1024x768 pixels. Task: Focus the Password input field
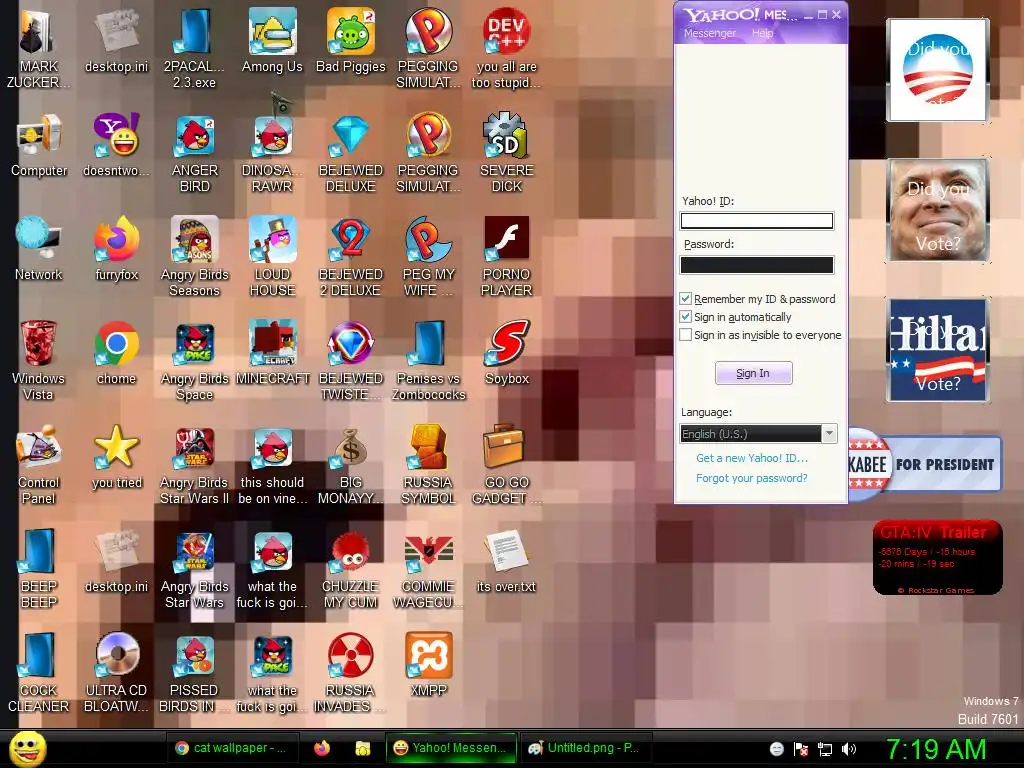756,264
